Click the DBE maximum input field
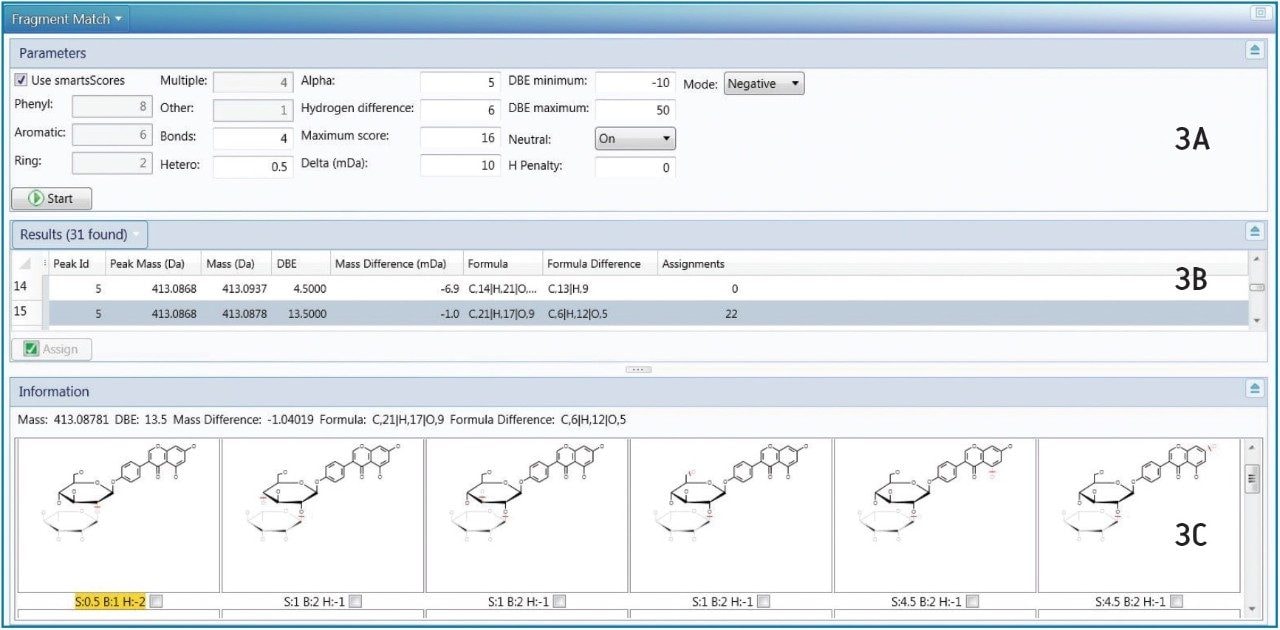 click(635, 110)
